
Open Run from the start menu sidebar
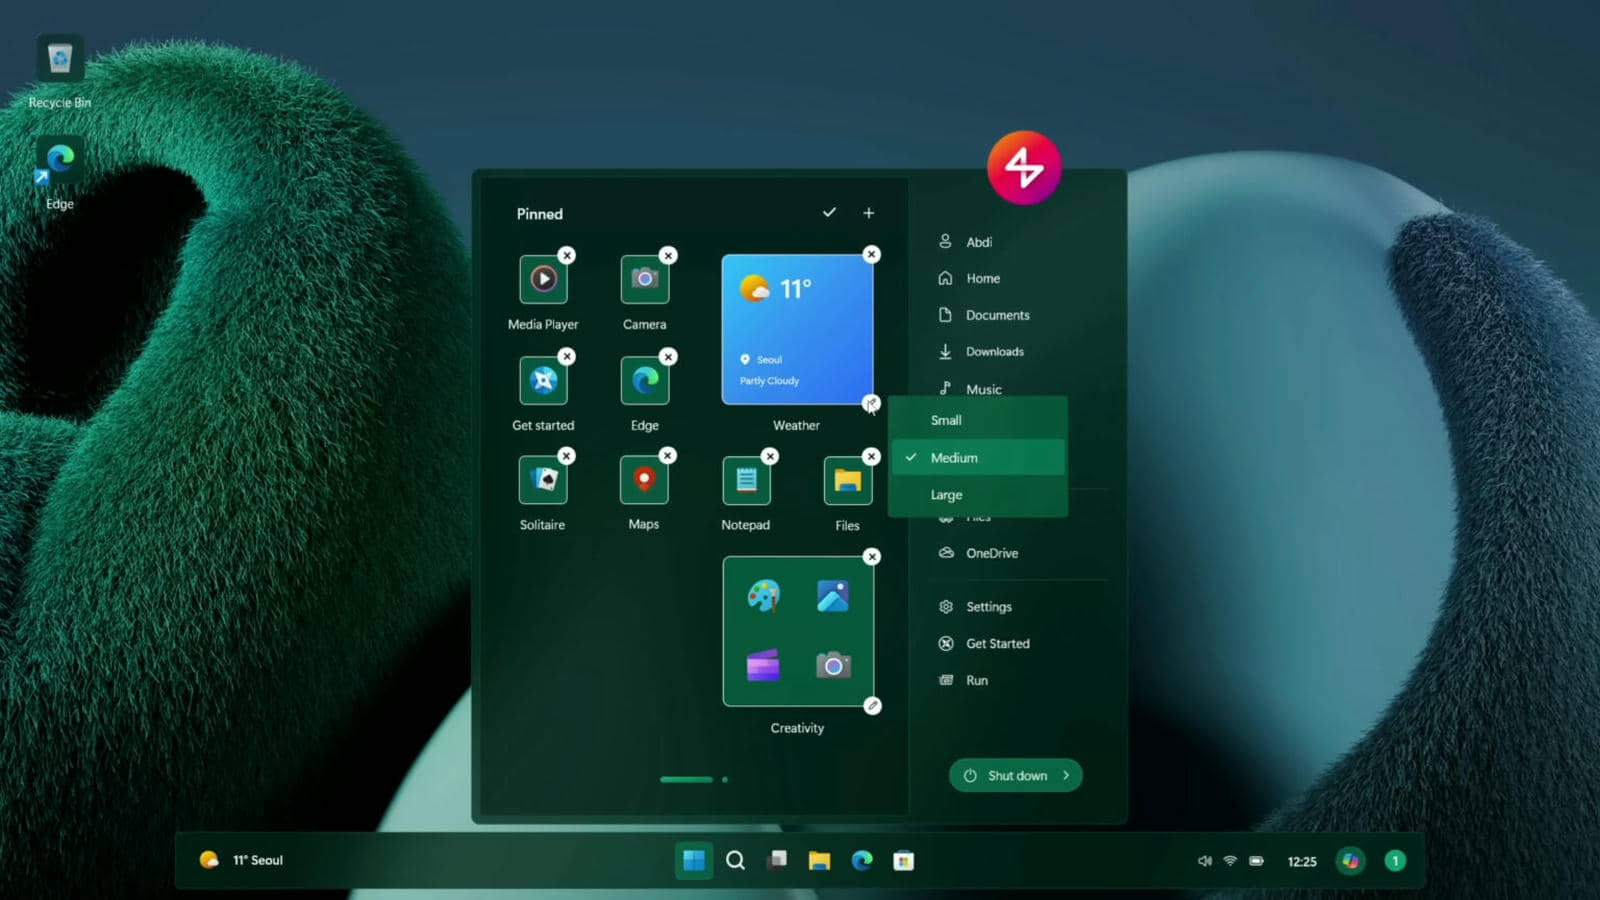click(975, 680)
